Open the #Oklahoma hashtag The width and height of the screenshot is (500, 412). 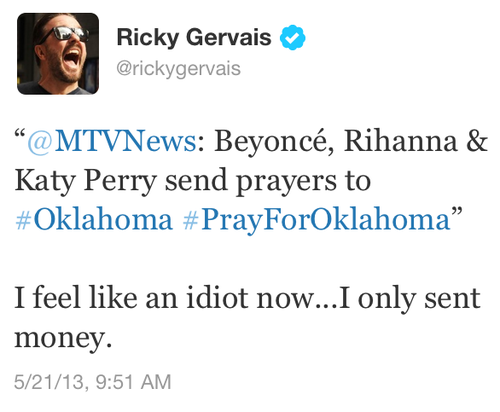(94, 220)
